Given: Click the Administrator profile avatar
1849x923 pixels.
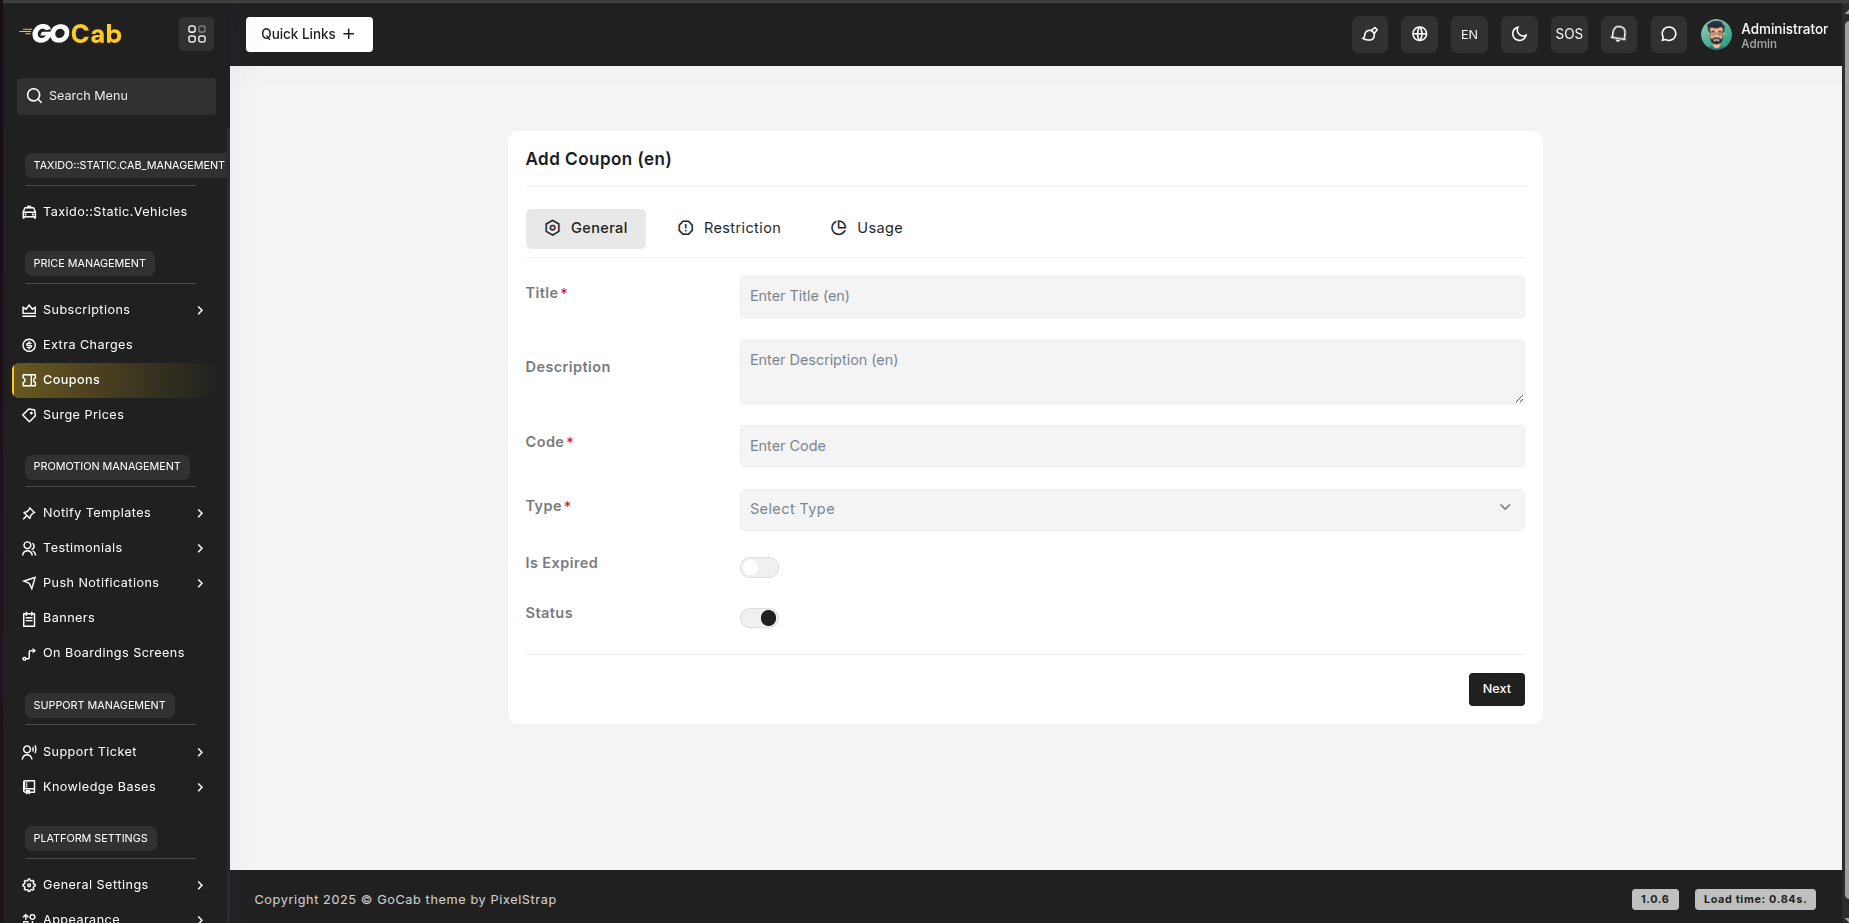Looking at the screenshot, I should [x=1716, y=34].
